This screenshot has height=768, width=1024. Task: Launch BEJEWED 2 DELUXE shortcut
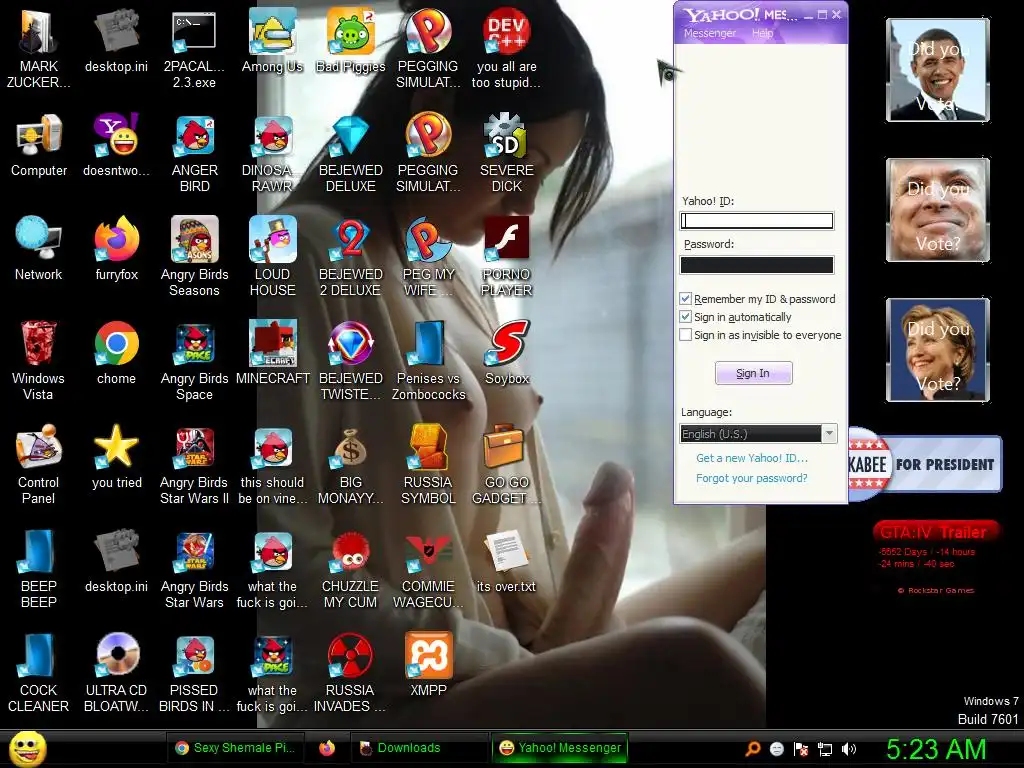point(350,256)
